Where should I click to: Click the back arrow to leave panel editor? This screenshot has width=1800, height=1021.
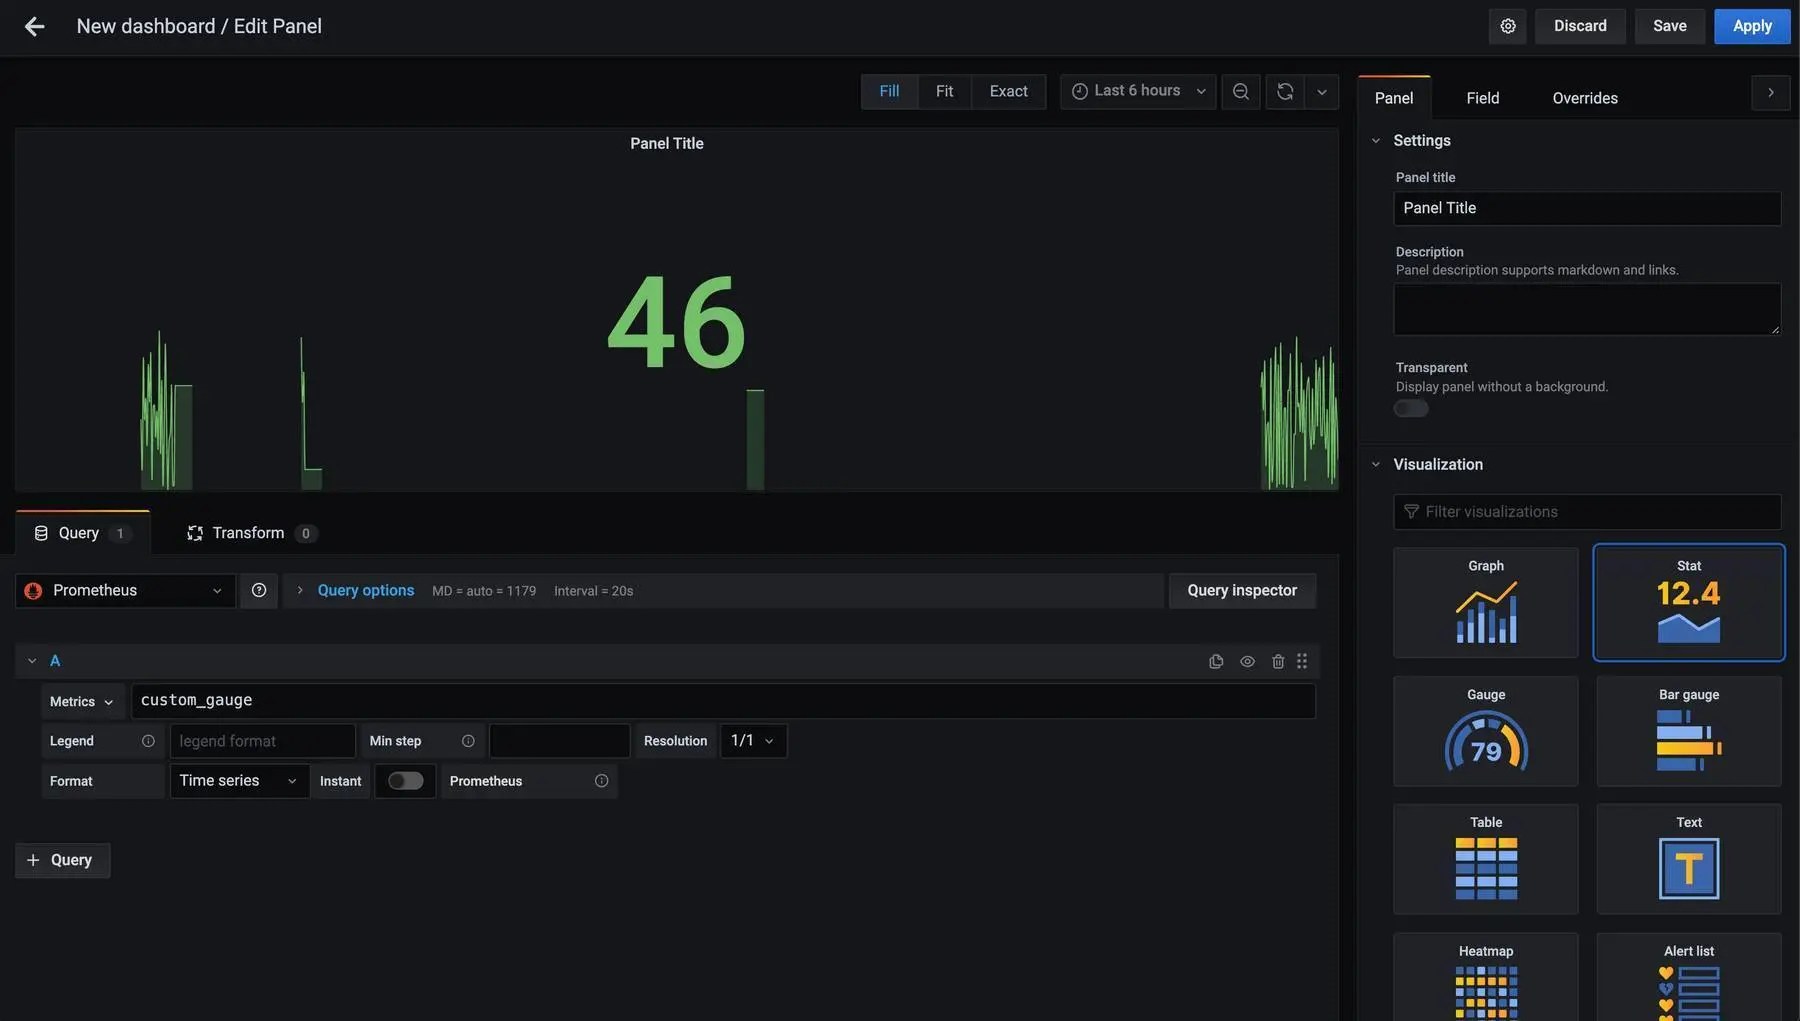click(36, 24)
